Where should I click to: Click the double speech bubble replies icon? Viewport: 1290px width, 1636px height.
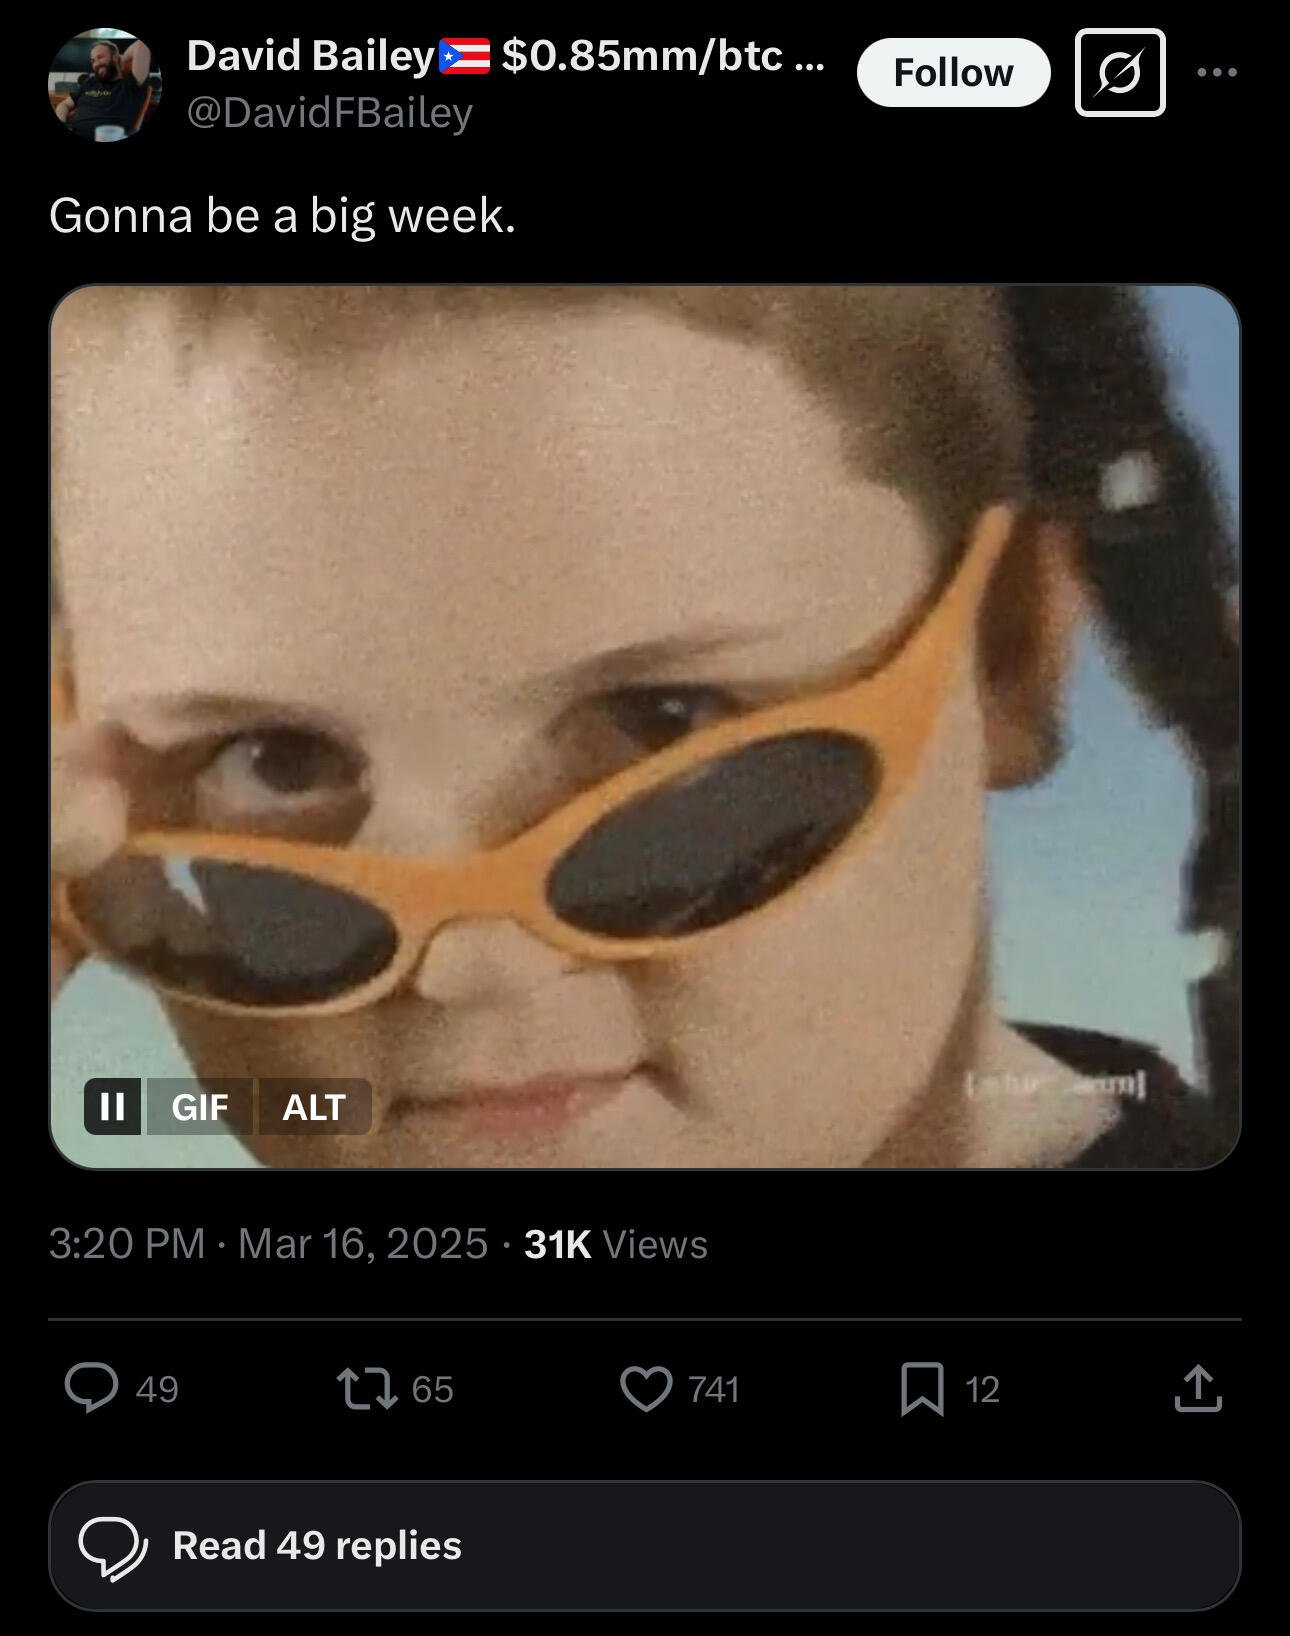click(x=113, y=1547)
